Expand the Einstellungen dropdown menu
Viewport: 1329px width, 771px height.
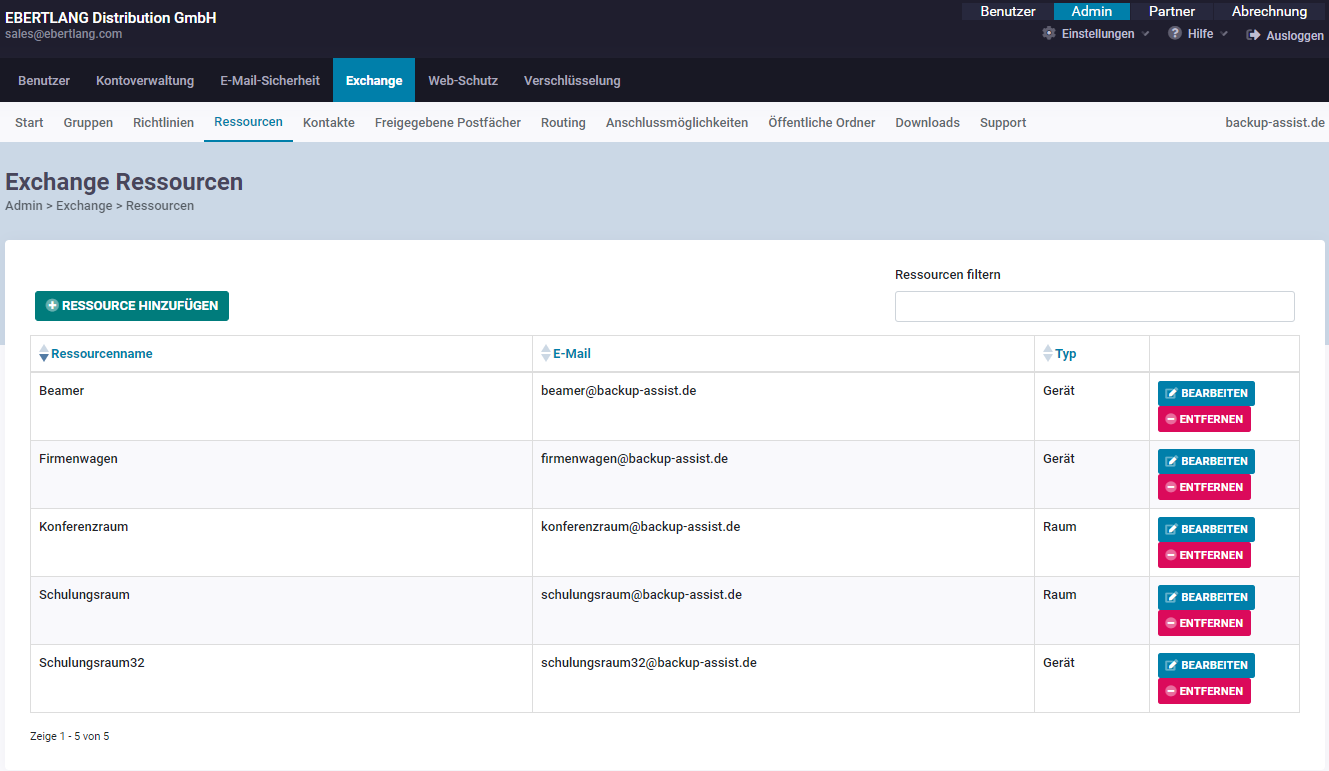click(1146, 34)
